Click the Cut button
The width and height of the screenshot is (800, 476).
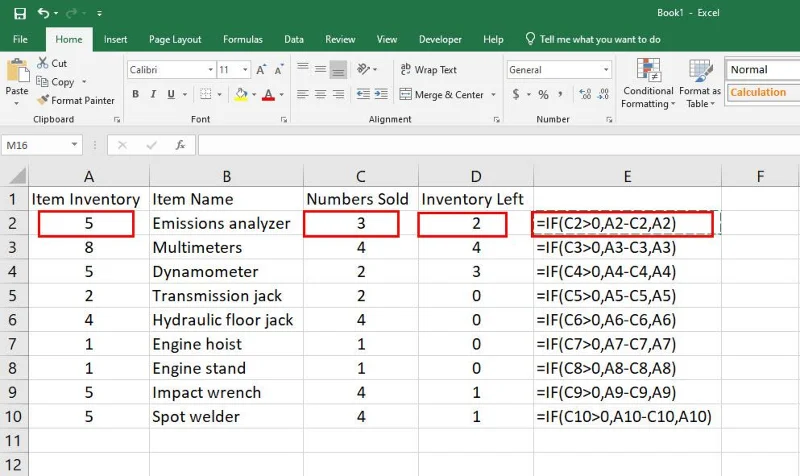[x=52, y=63]
